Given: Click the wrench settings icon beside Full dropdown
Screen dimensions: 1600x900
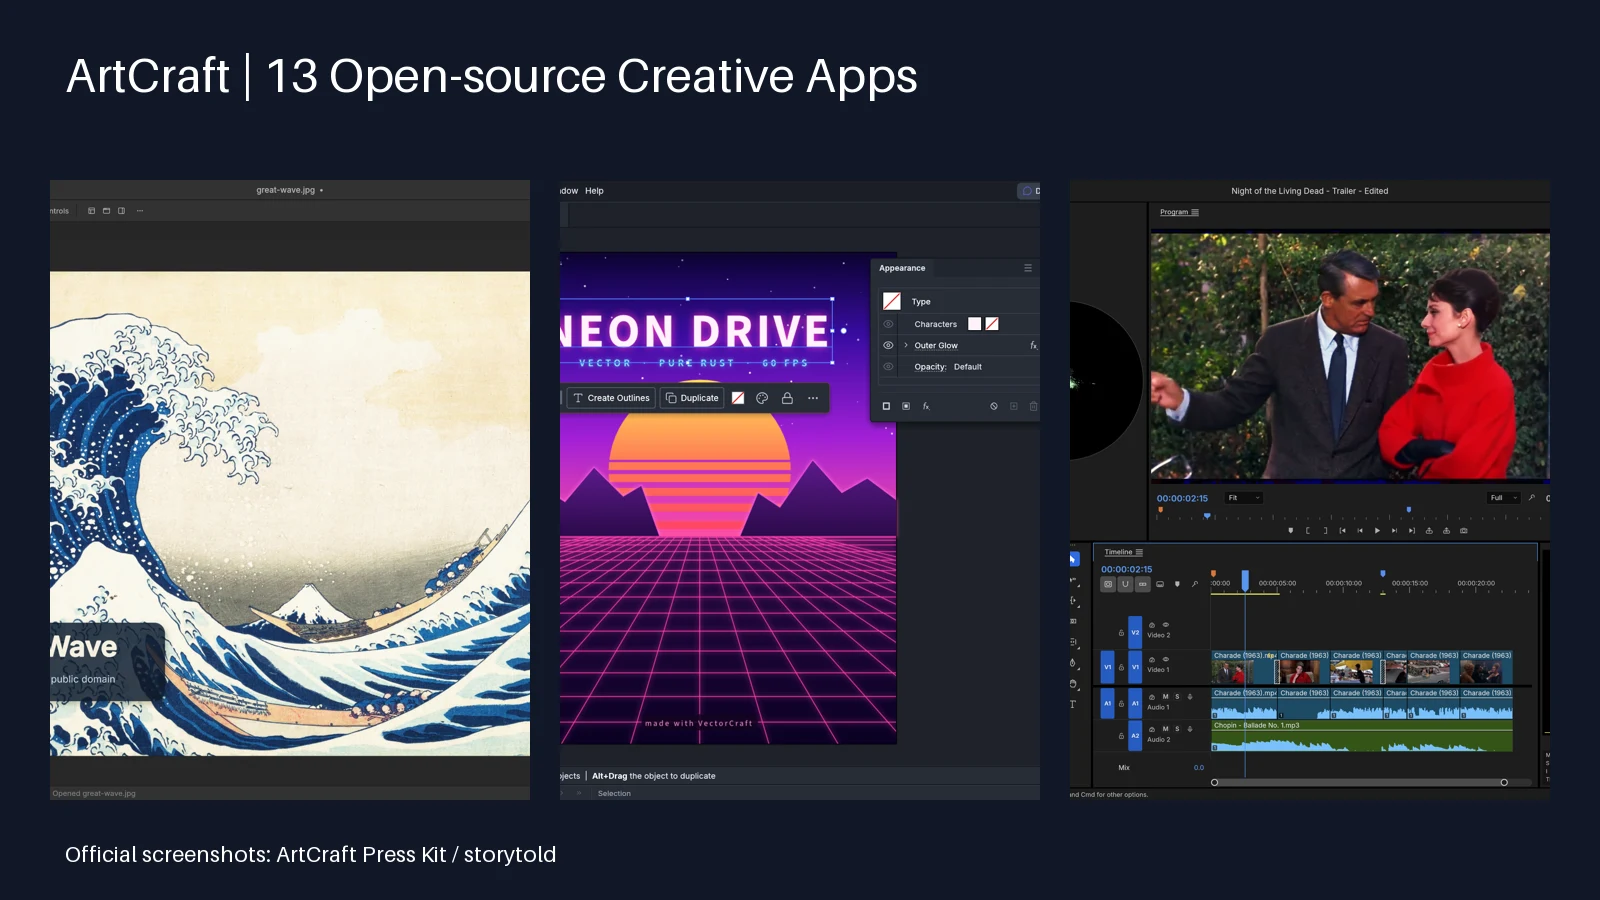Looking at the screenshot, I should (x=1531, y=498).
